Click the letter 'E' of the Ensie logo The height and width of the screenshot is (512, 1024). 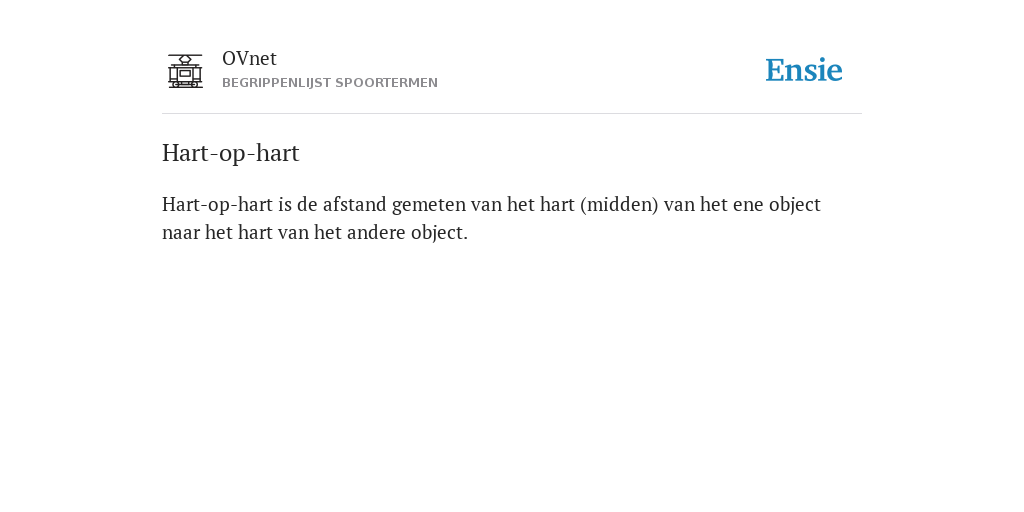775,71
